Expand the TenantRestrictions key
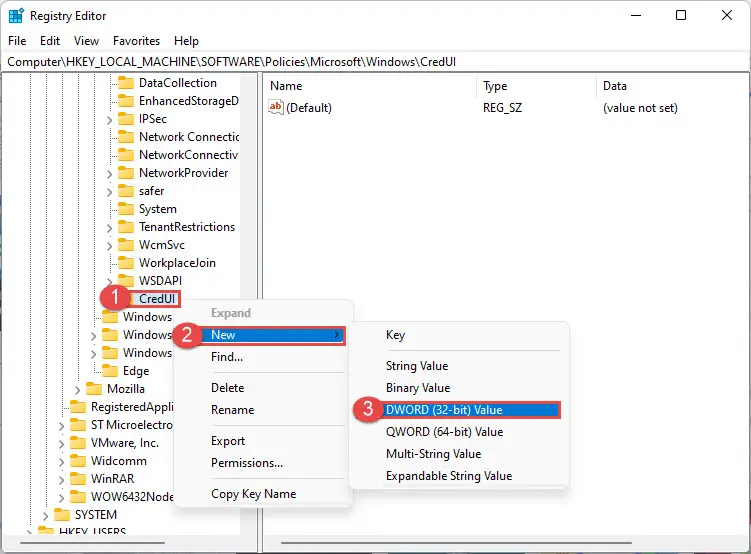This screenshot has height=554, width=751. click(x=109, y=228)
